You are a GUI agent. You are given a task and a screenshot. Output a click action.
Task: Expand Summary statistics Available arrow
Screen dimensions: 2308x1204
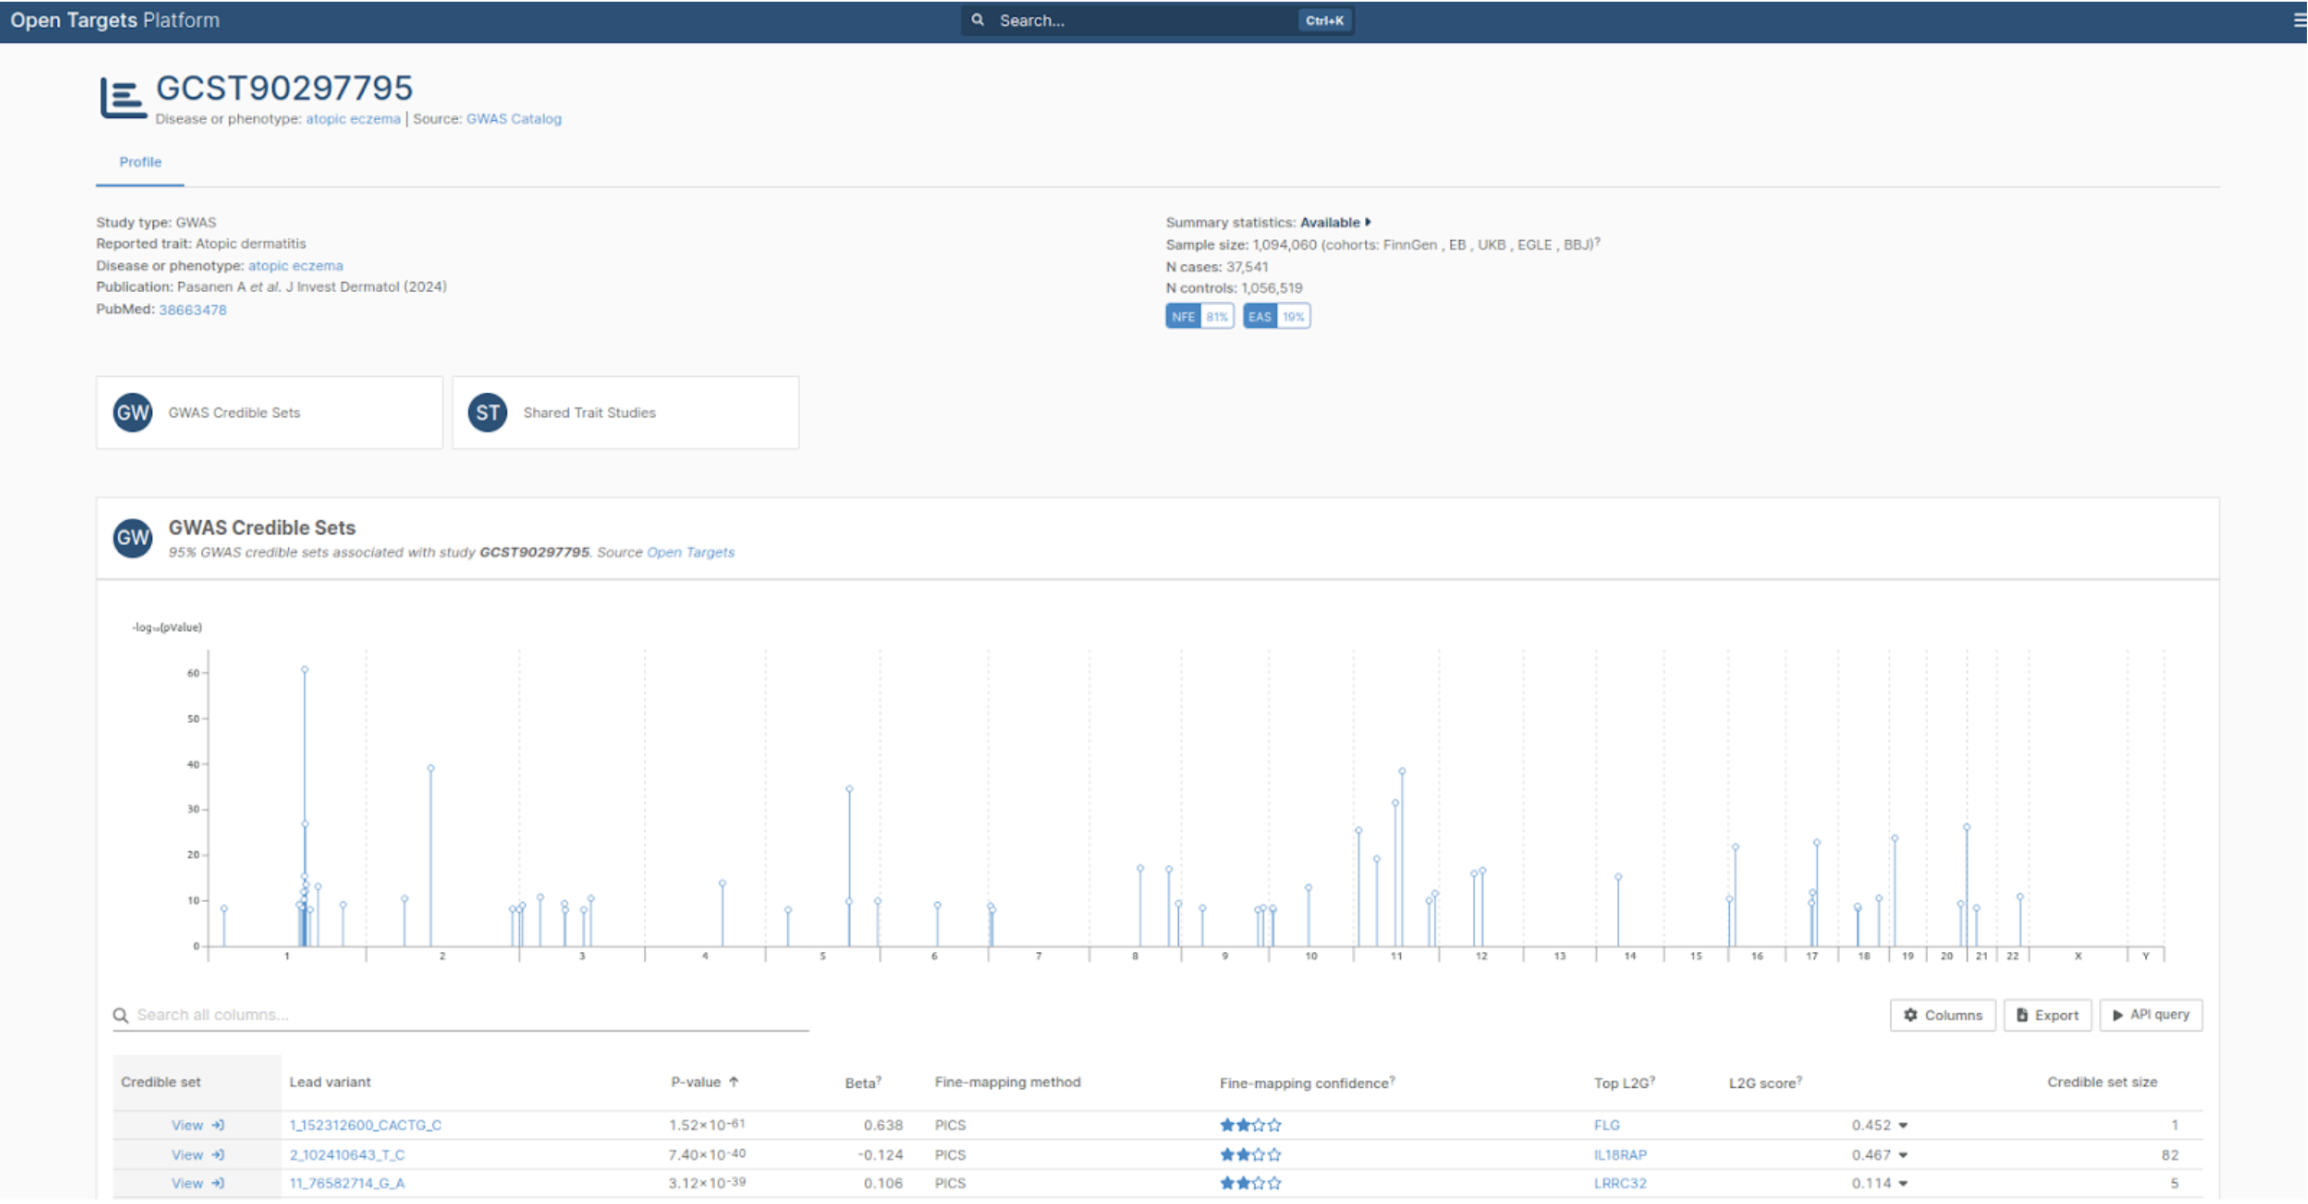[x=1368, y=222]
